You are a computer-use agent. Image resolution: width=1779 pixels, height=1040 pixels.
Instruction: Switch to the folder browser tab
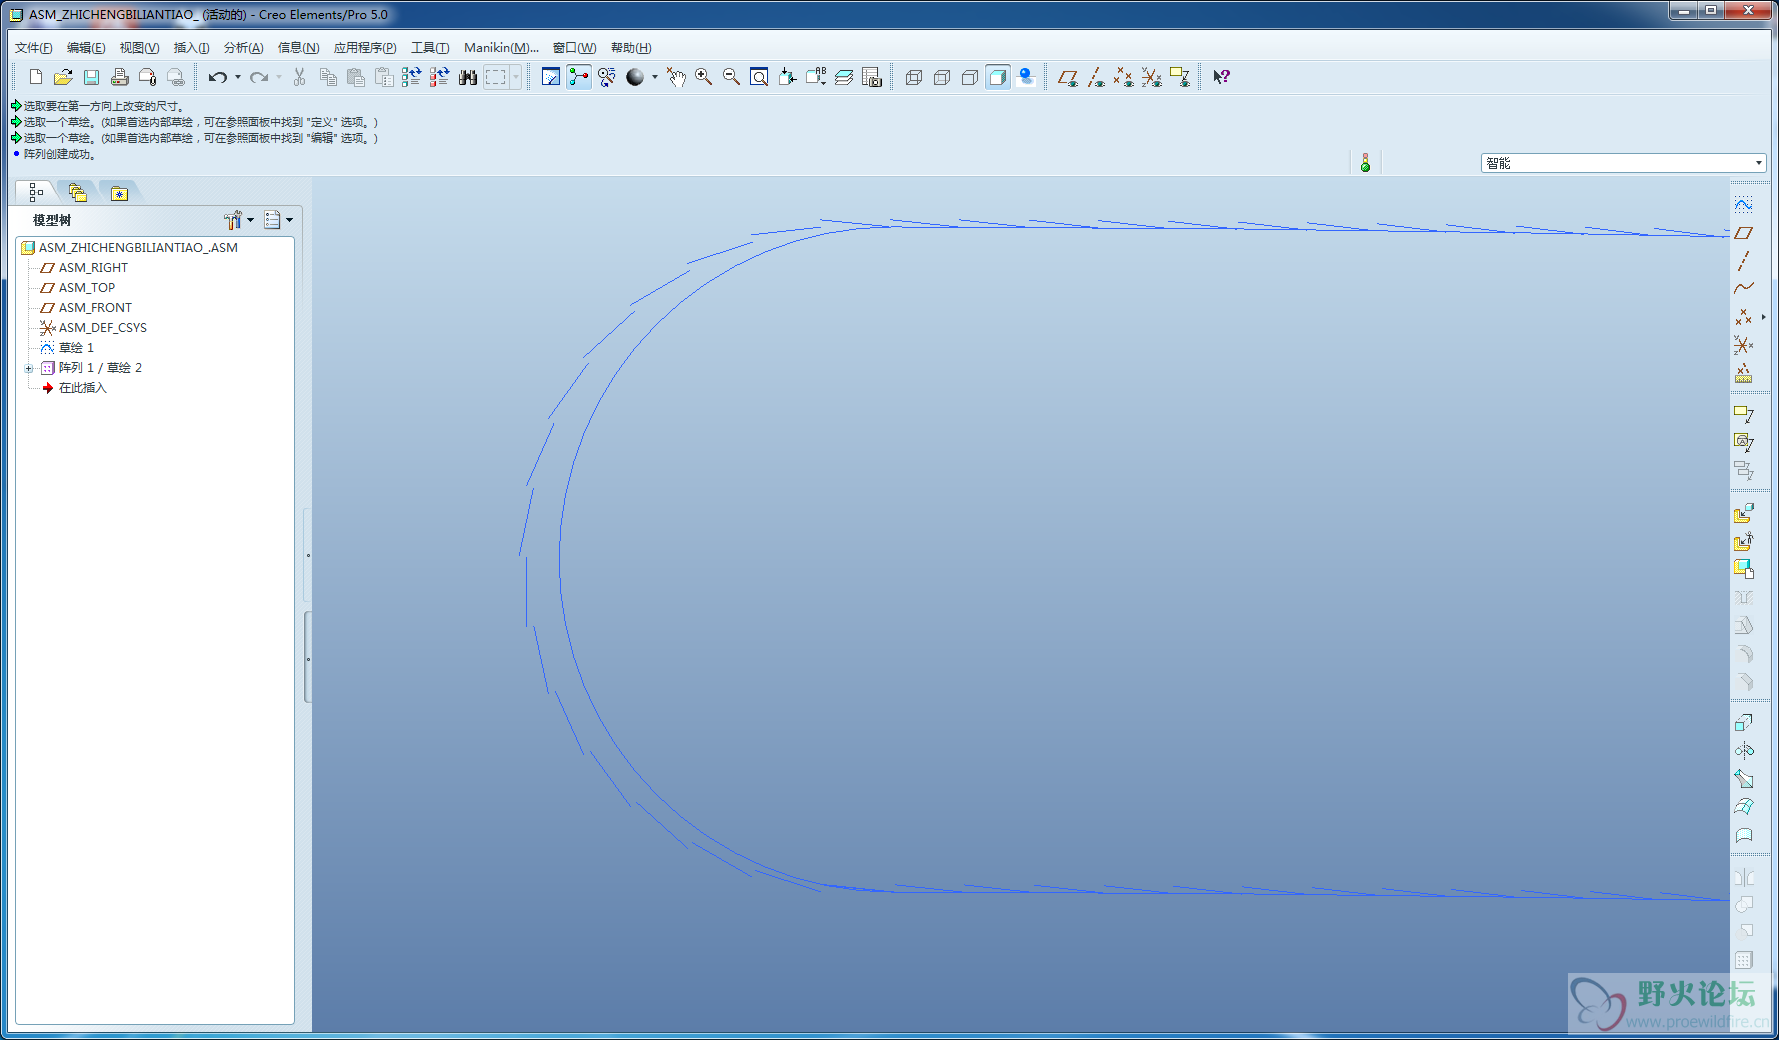point(77,192)
